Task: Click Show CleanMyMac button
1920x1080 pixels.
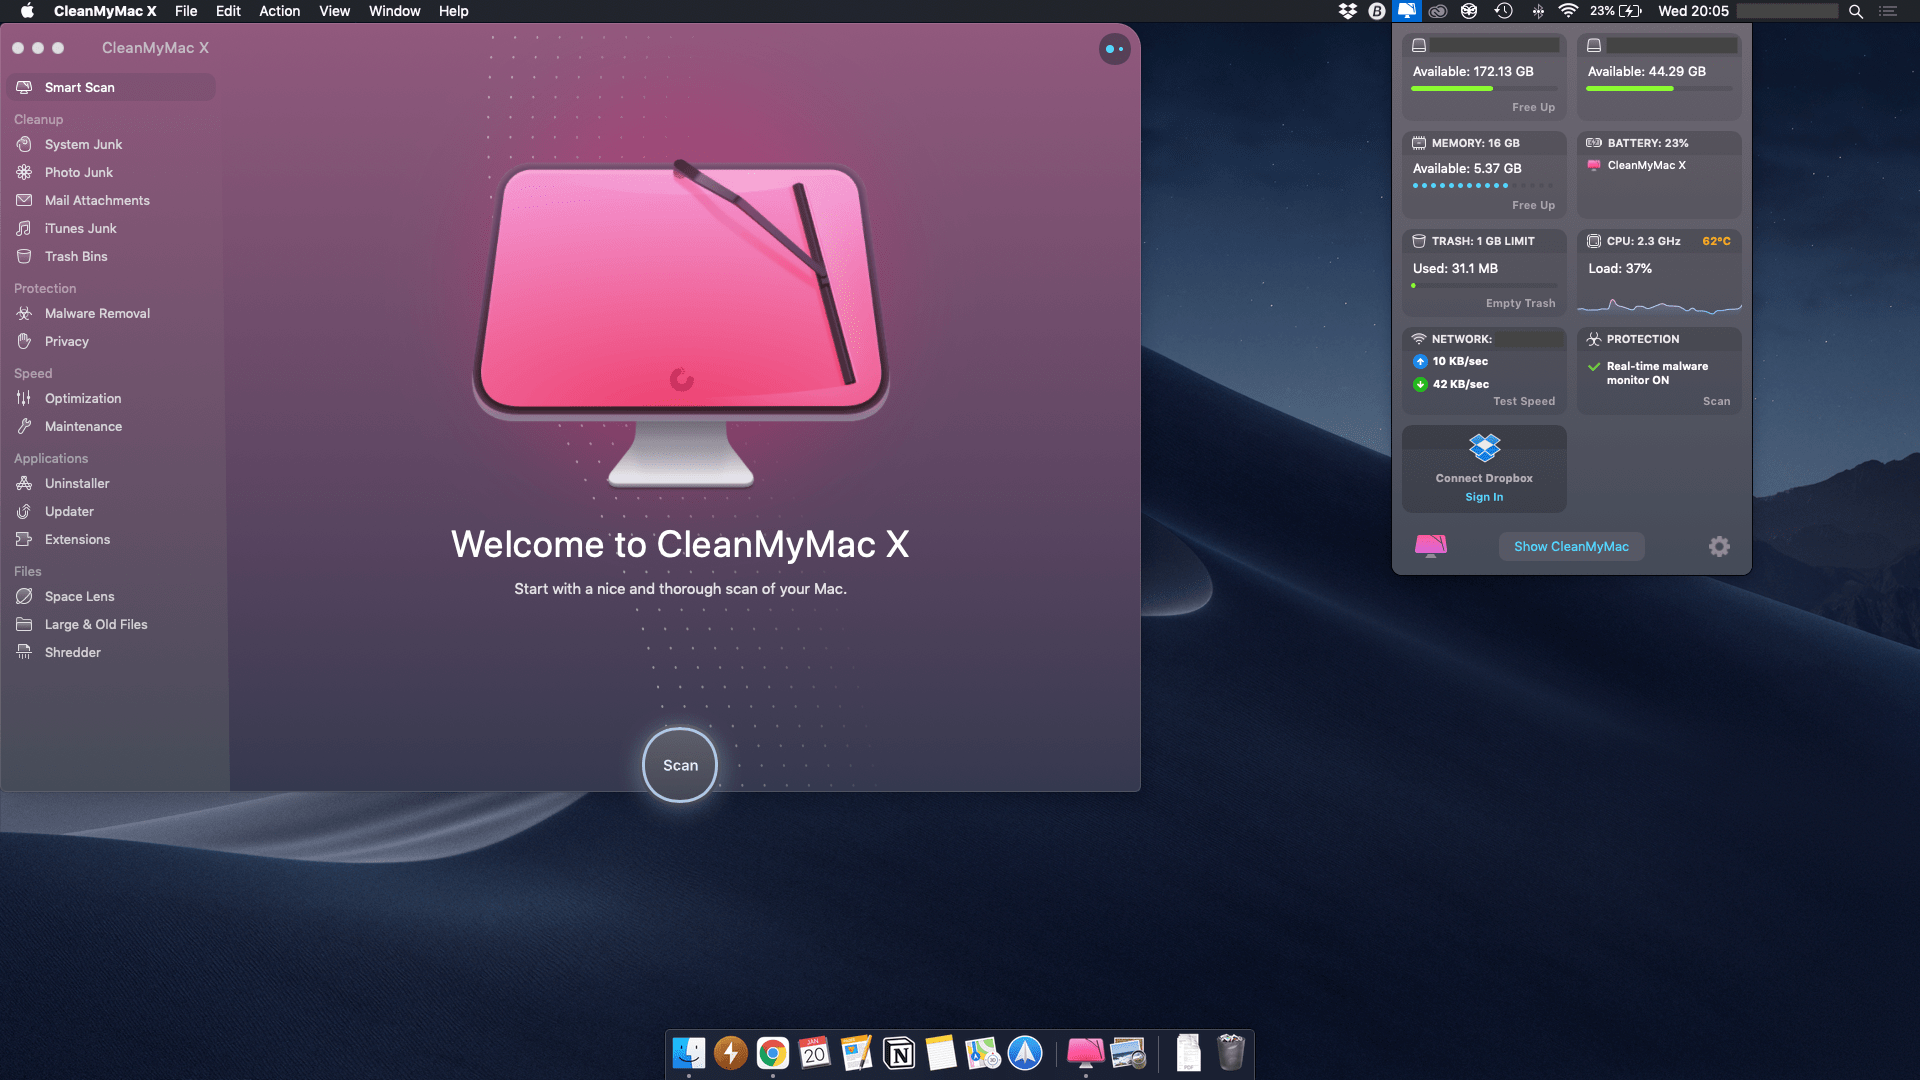Action: tap(1571, 546)
